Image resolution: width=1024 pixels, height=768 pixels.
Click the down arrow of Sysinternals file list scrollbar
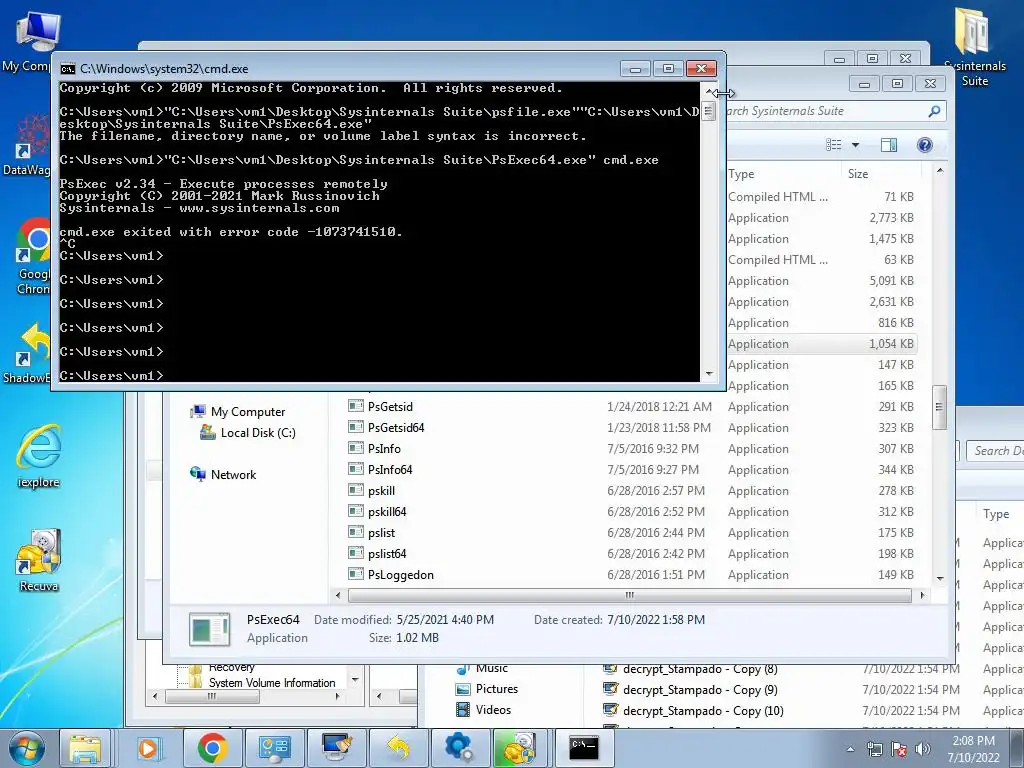click(x=940, y=579)
